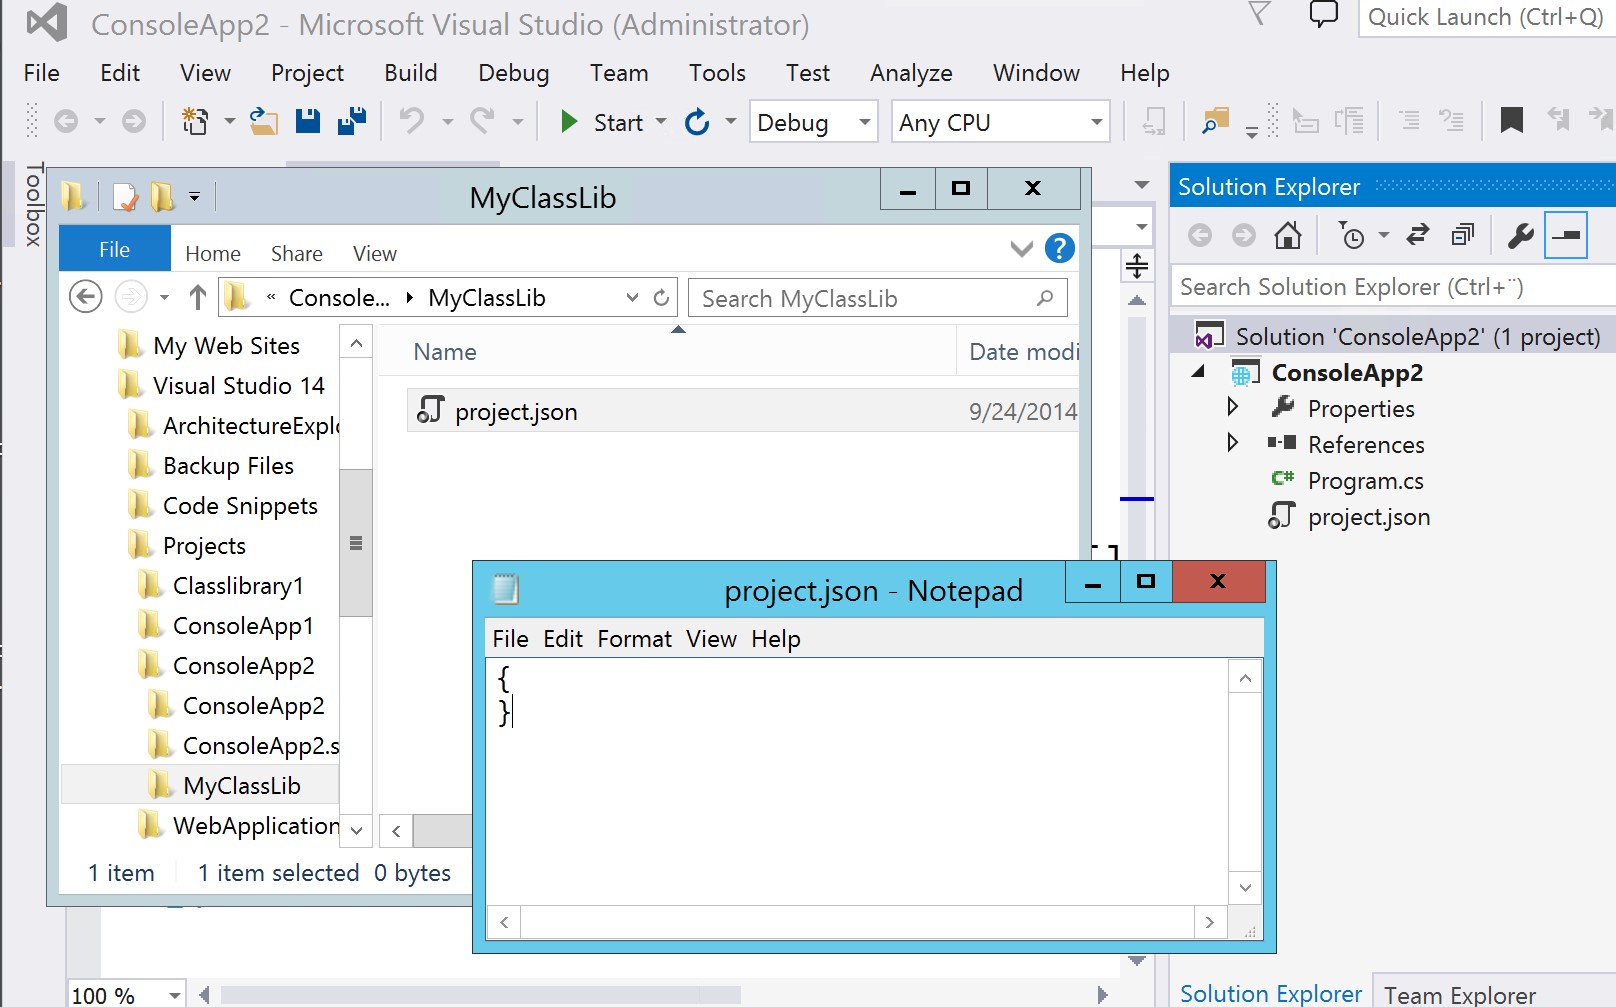Click Search MyClassLib input field
Image resolution: width=1616 pixels, height=1007 pixels.
point(878,298)
